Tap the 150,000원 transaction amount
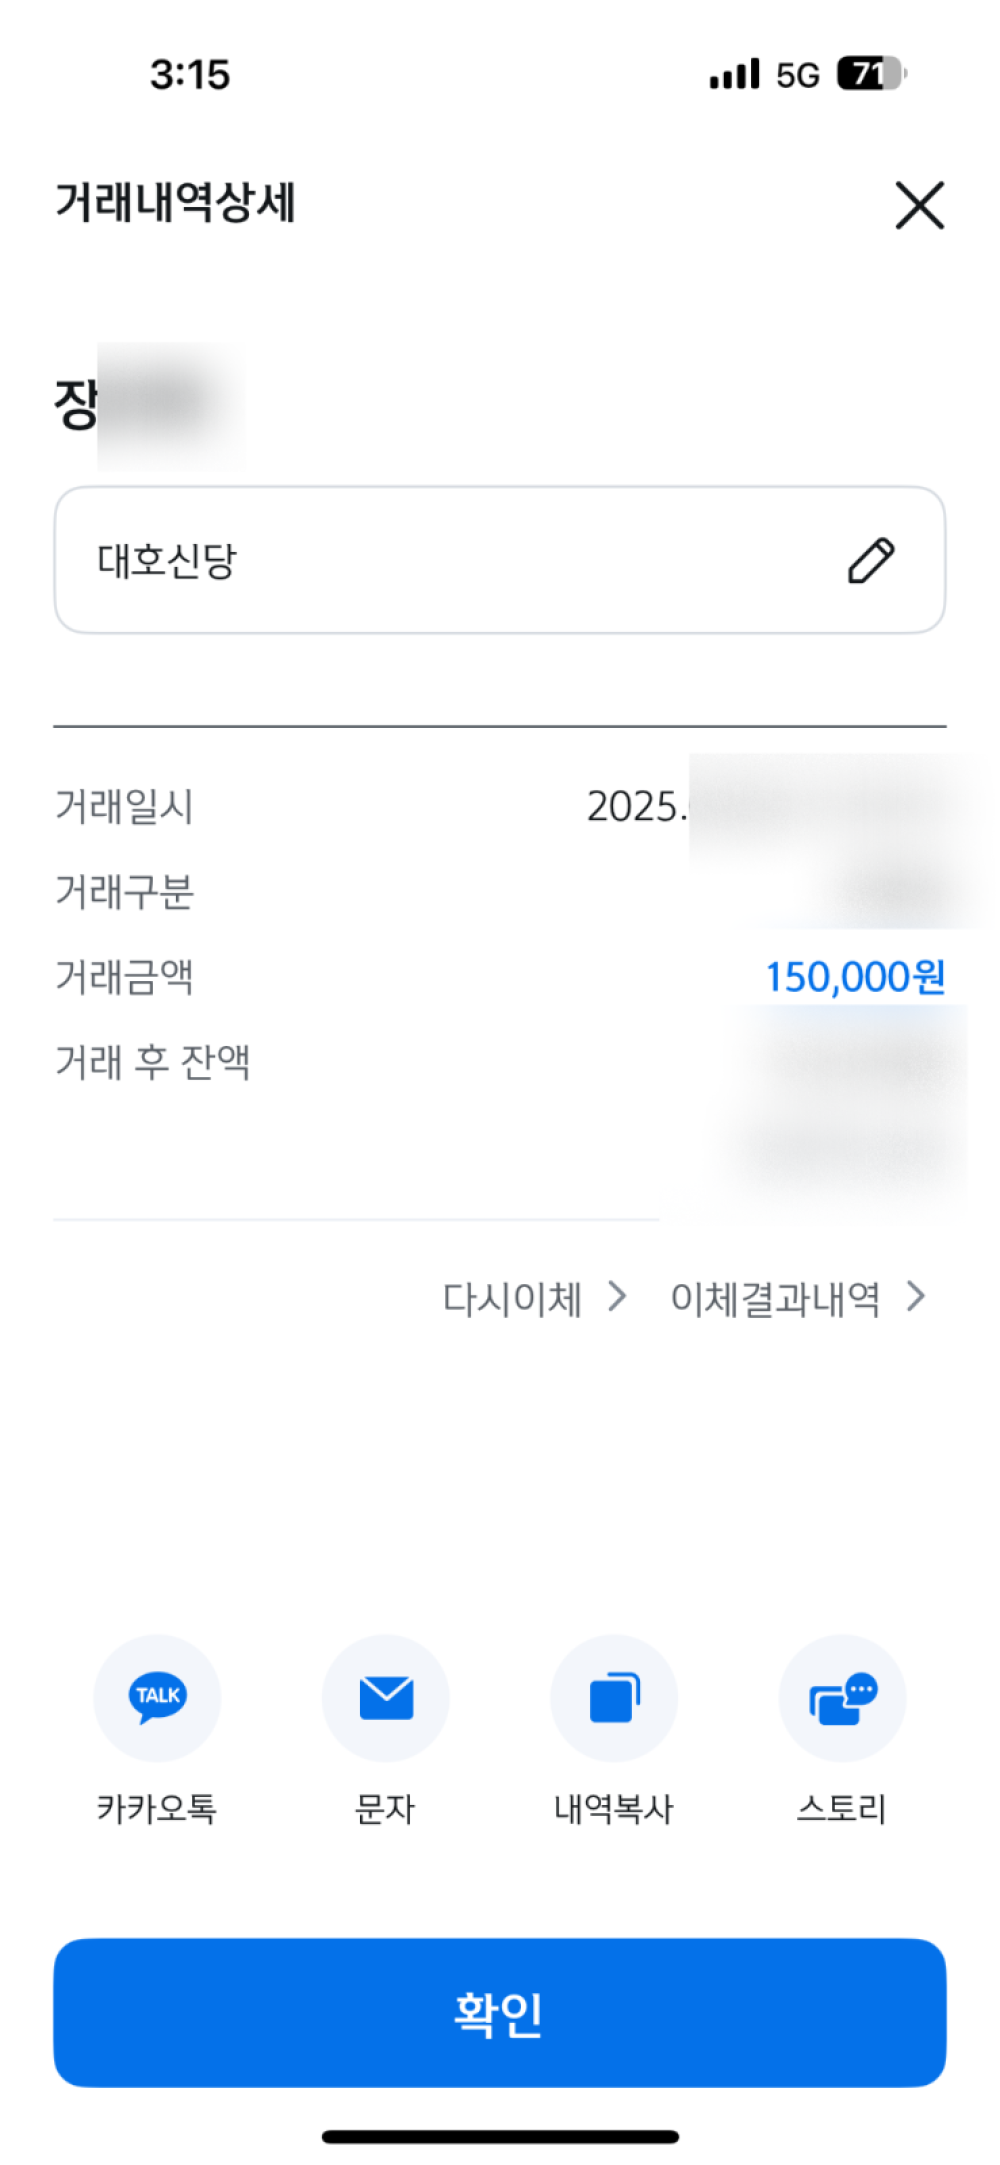The image size is (1000, 2165). (855, 977)
